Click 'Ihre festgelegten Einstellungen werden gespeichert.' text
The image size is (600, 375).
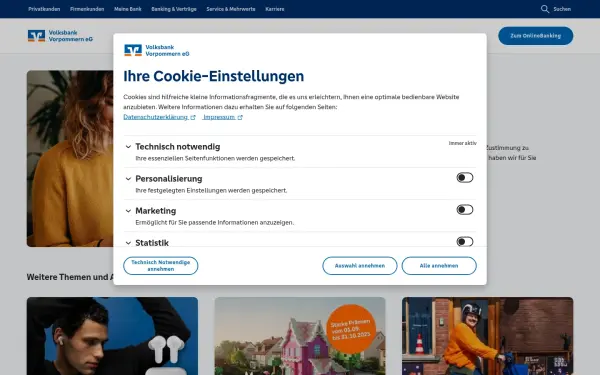211,191
